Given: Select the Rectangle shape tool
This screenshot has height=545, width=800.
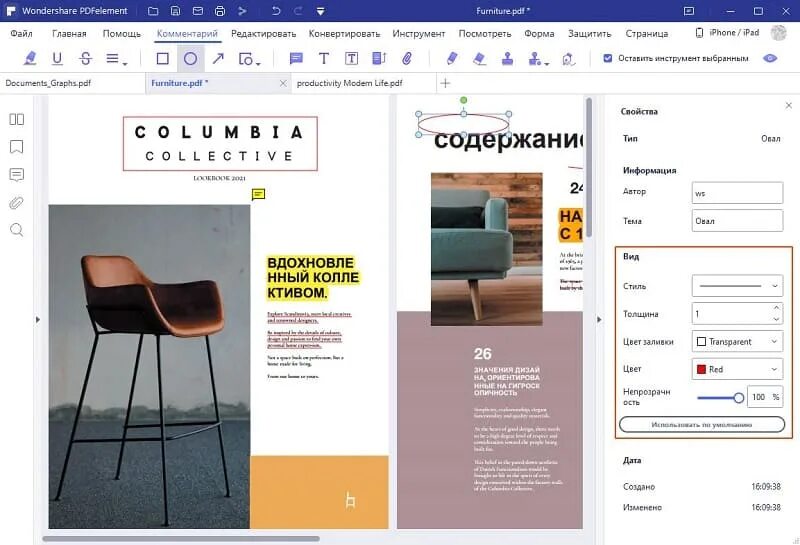Looking at the screenshot, I should coord(163,59).
